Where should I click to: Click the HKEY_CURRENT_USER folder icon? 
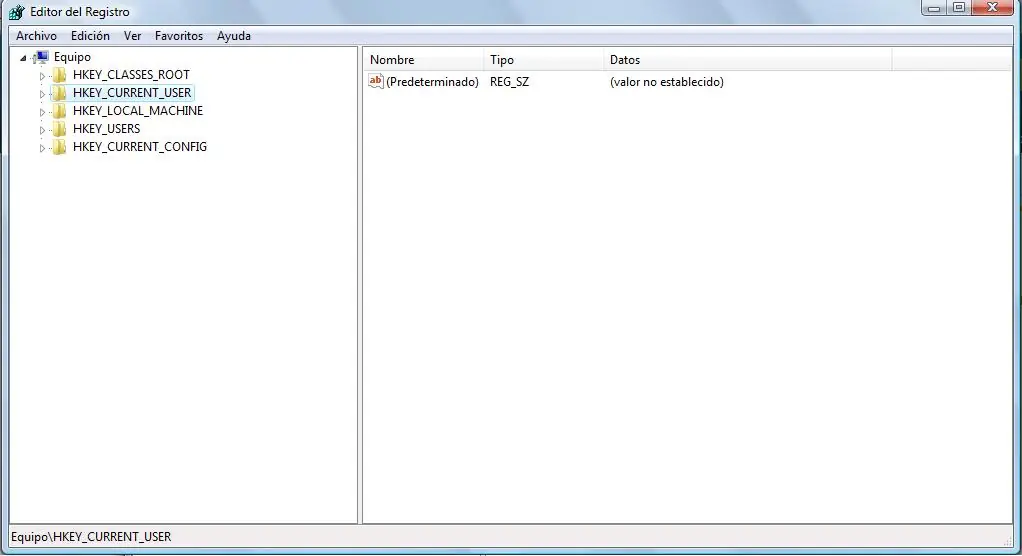pyautogui.click(x=59, y=93)
